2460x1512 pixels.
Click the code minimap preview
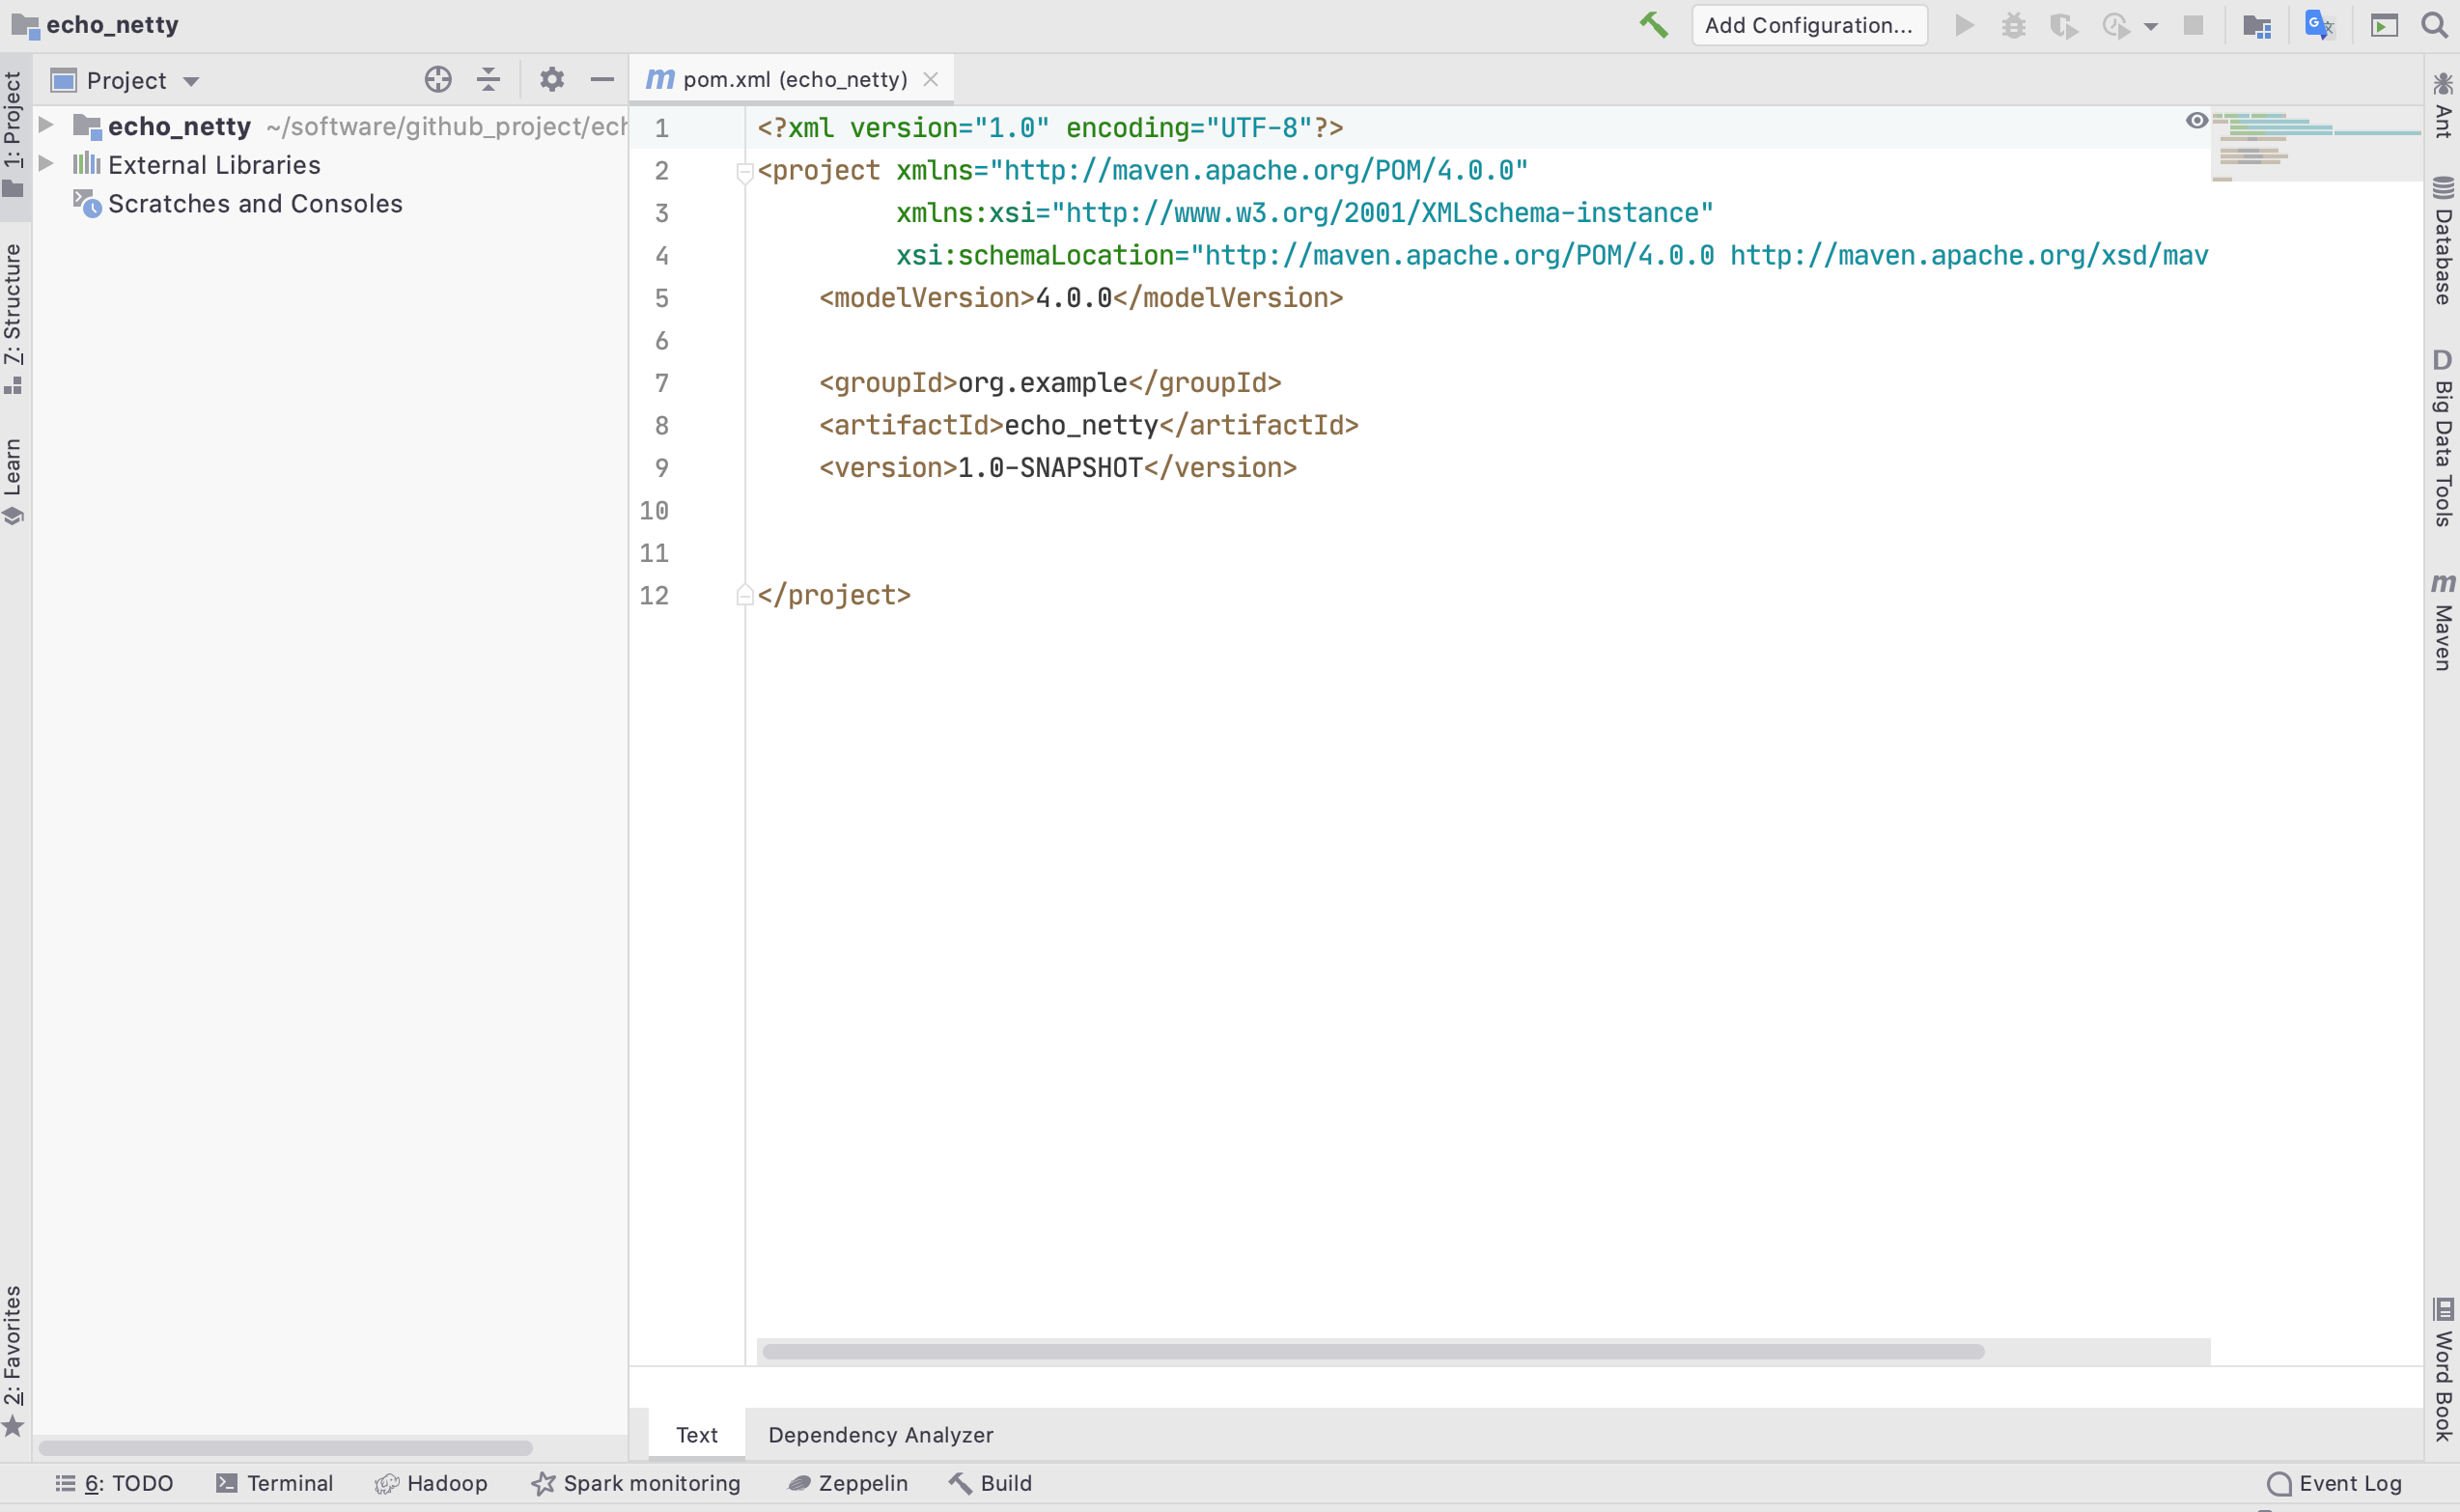(x=2315, y=145)
